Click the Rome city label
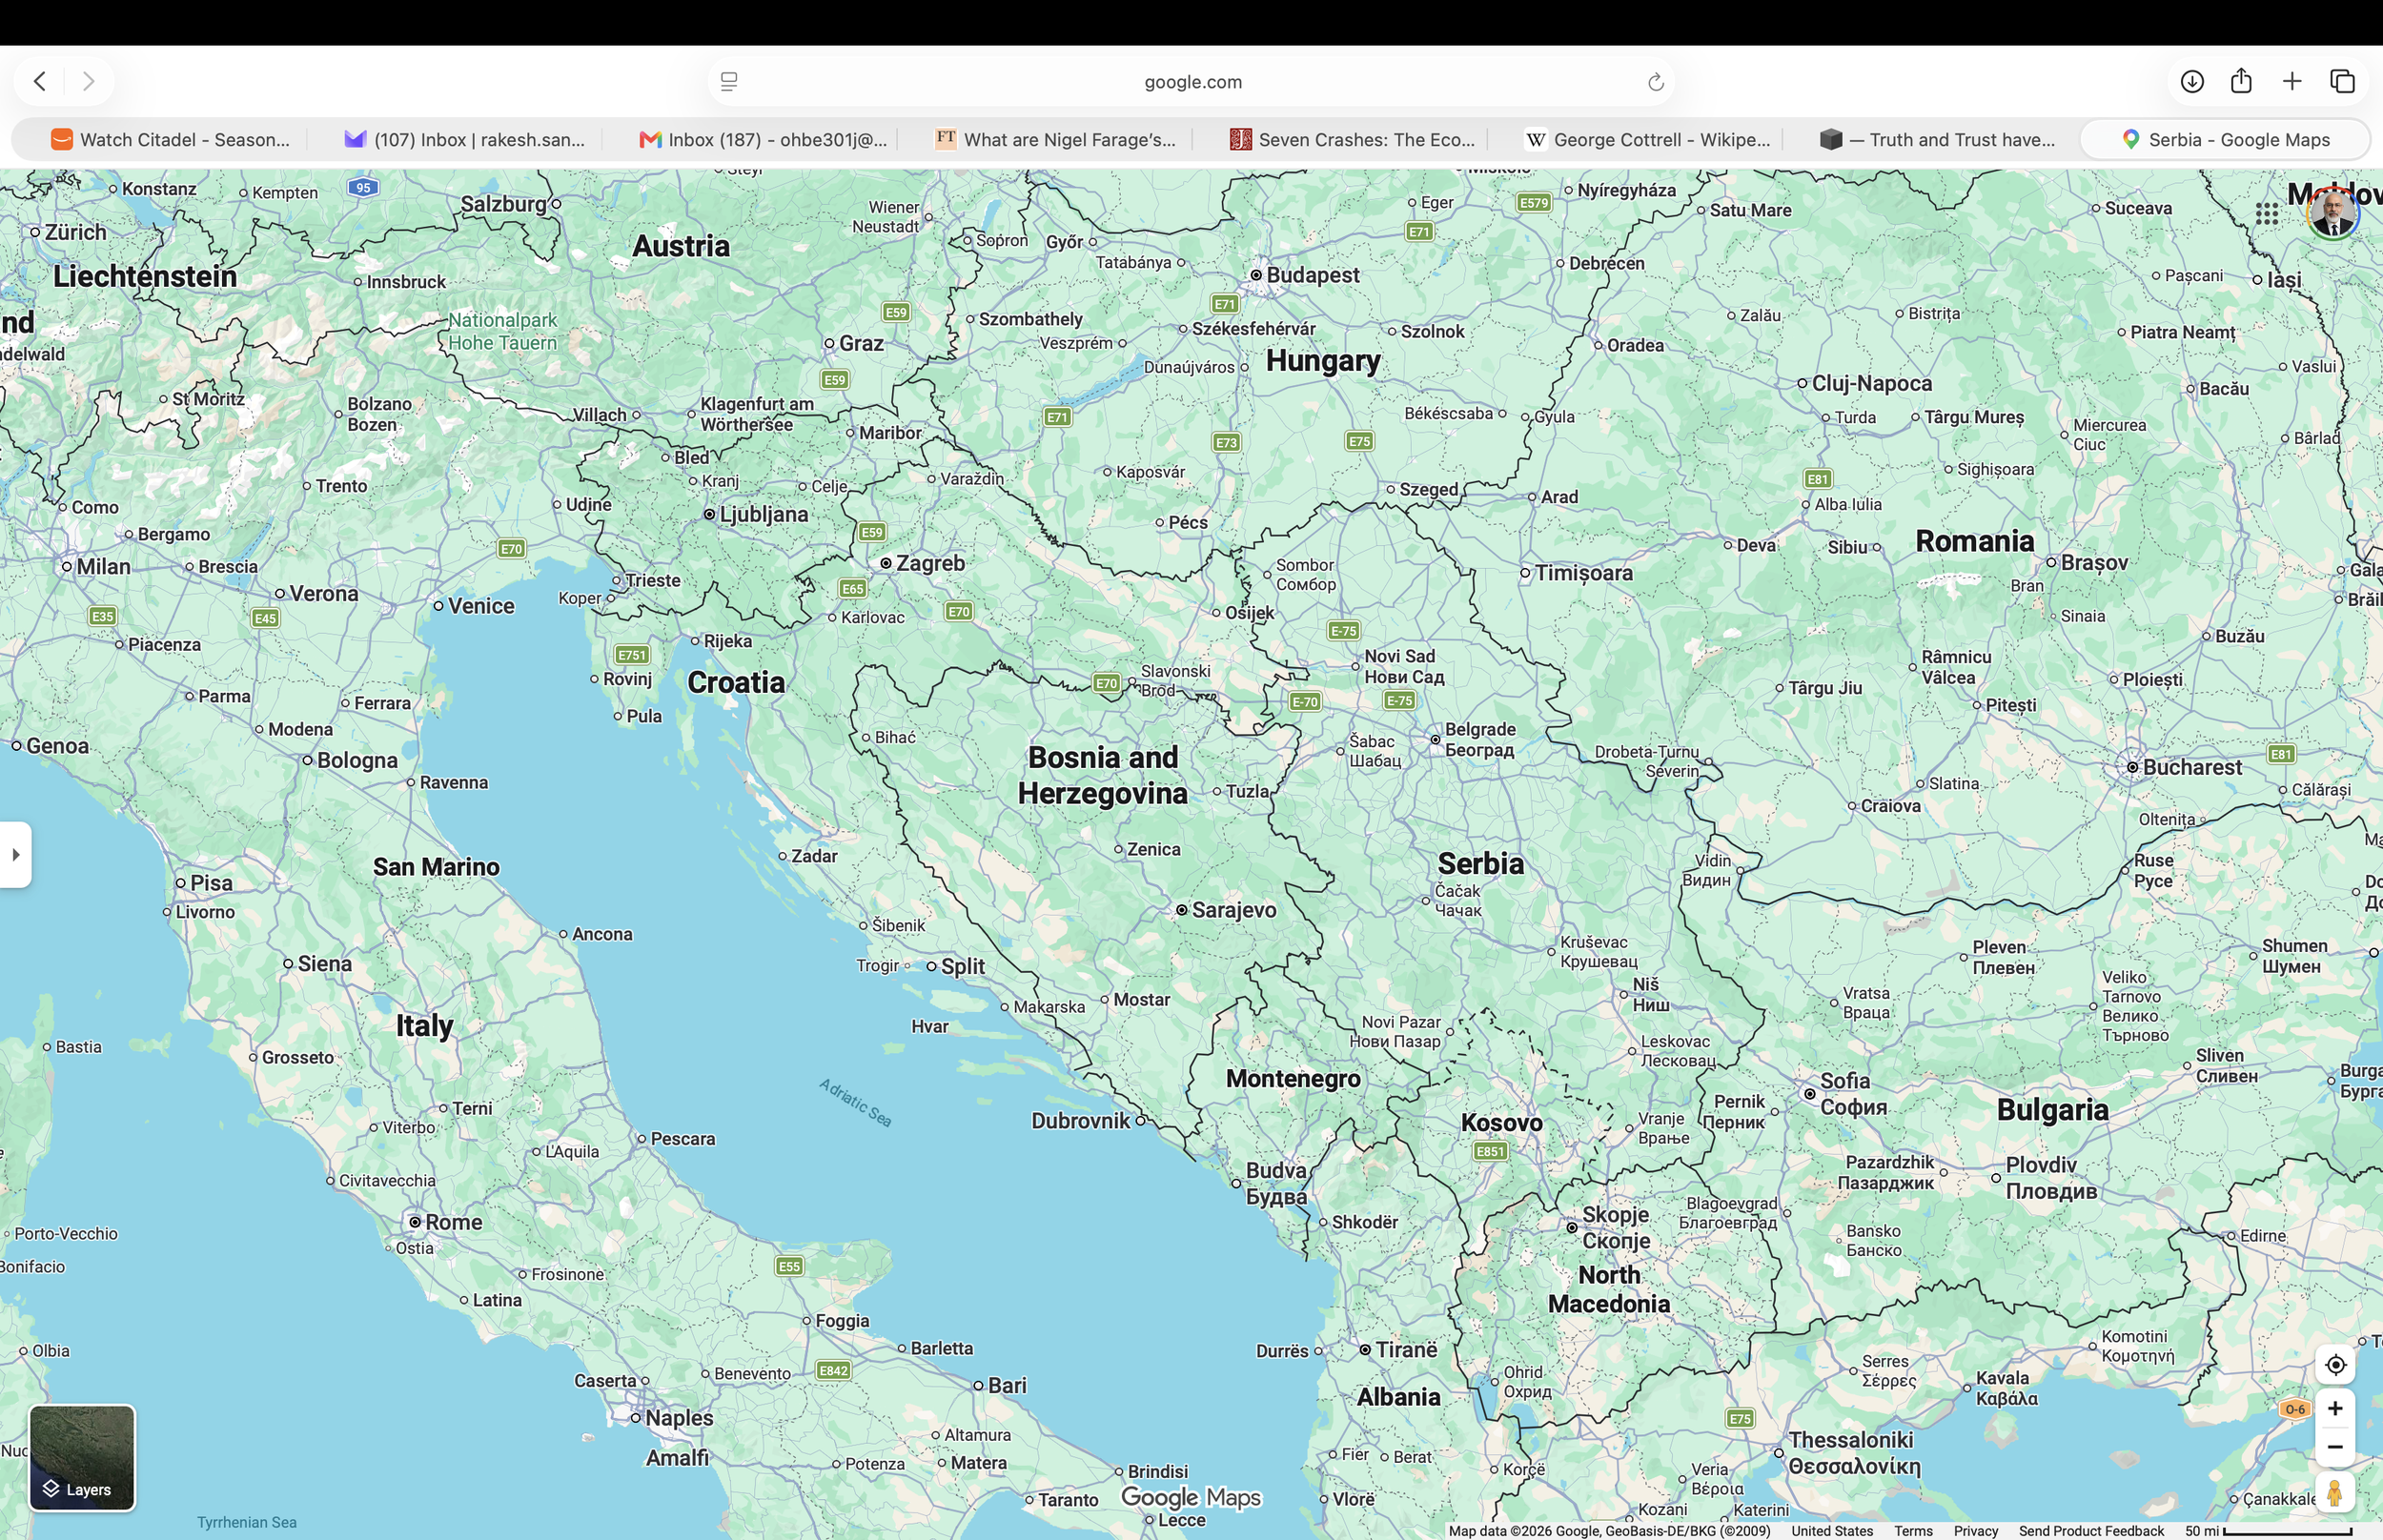 454,1222
